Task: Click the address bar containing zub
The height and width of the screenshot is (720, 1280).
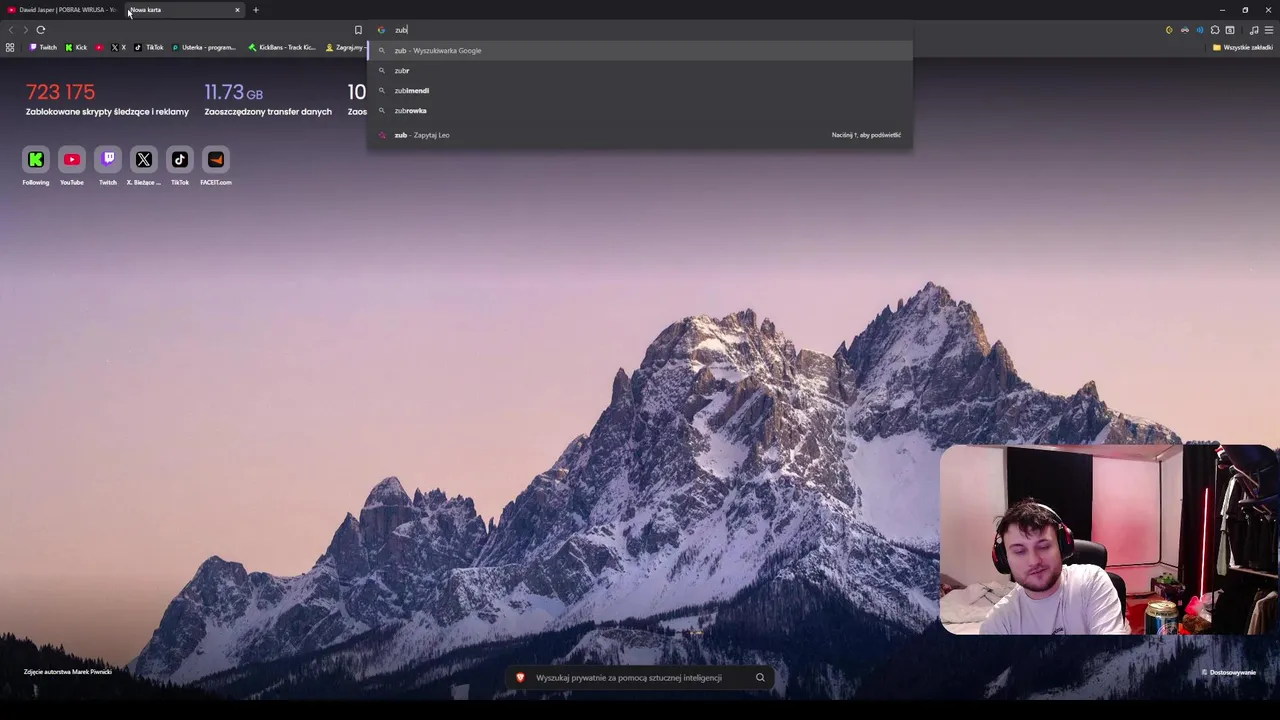Action: [640, 30]
